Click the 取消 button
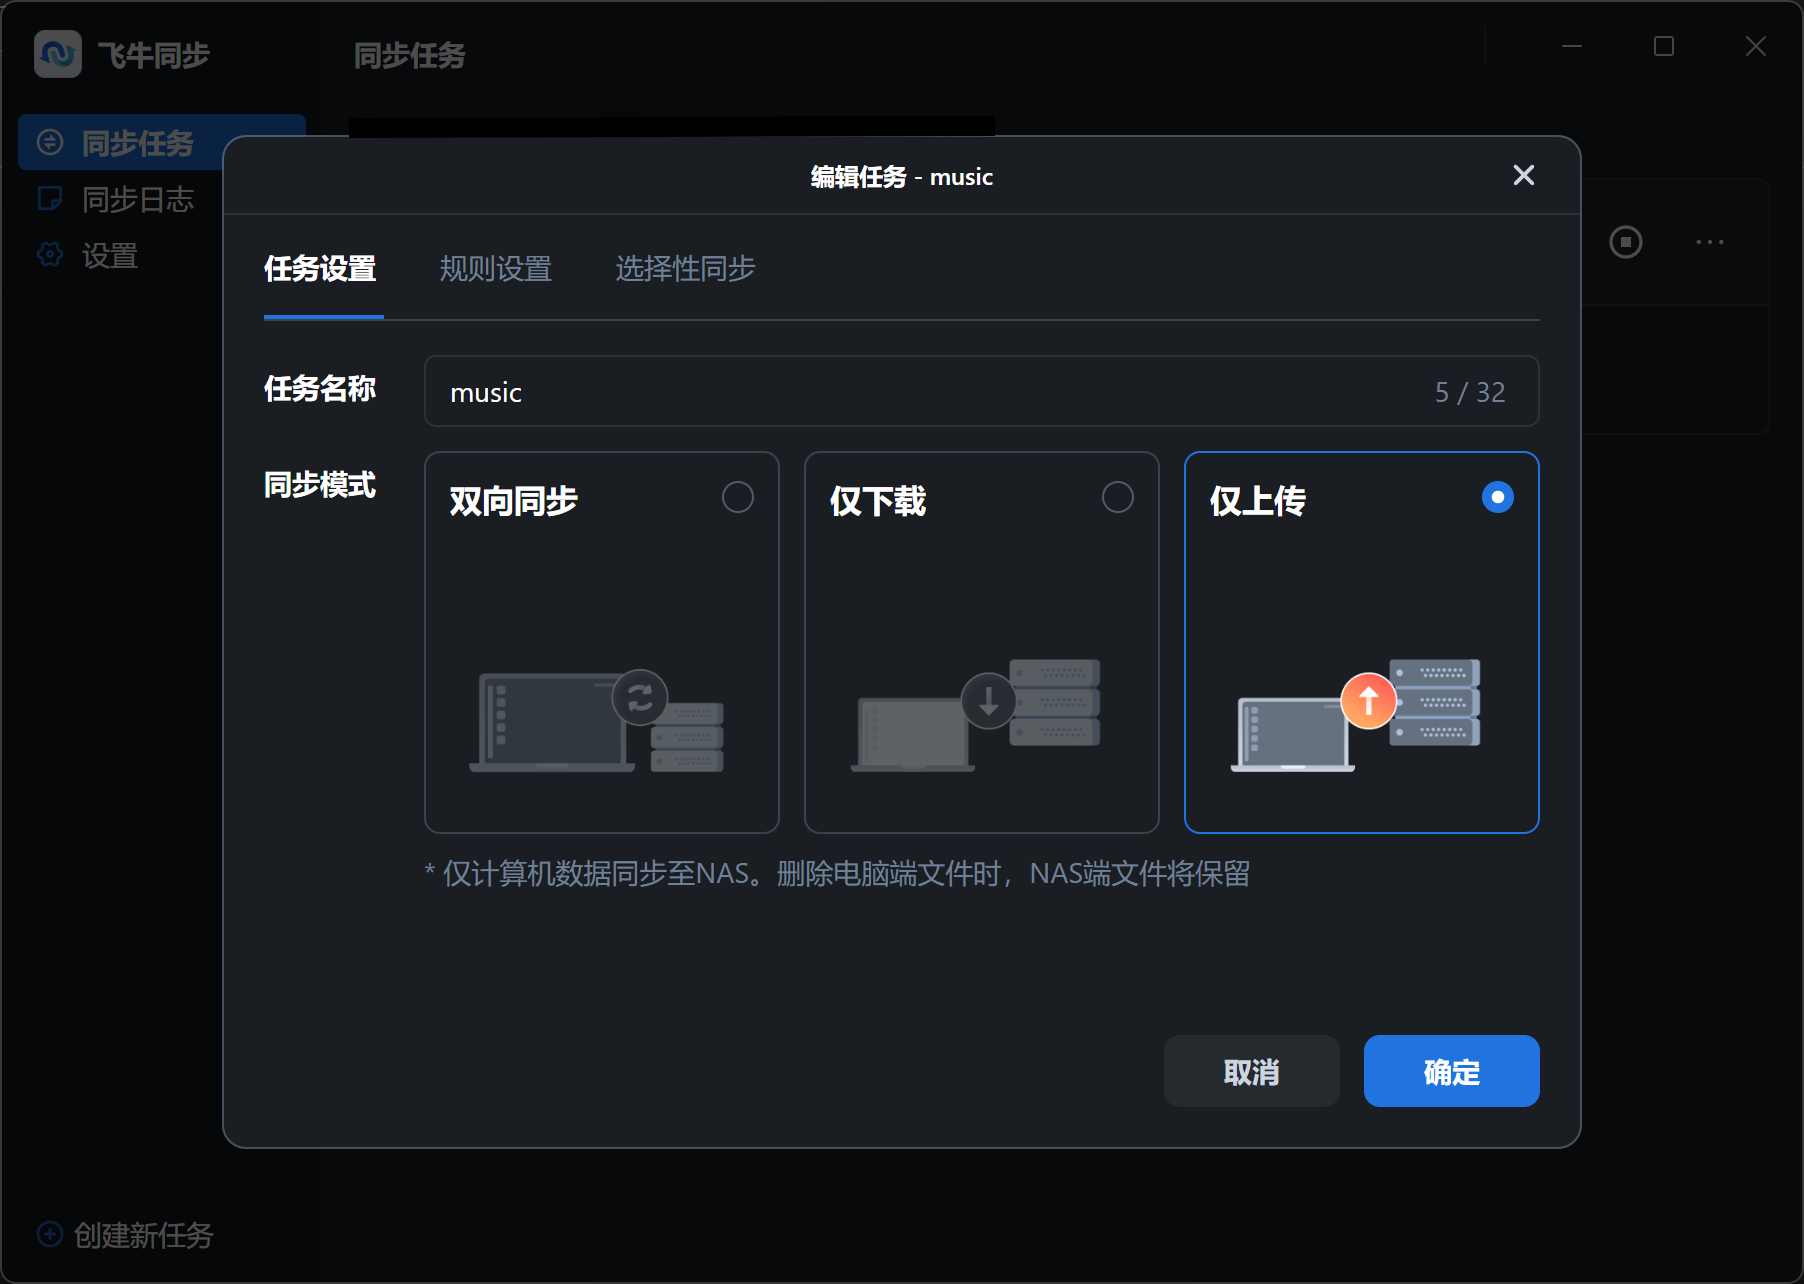Image resolution: width=1804 pixels, height=1284 pixels. 1252,1071
